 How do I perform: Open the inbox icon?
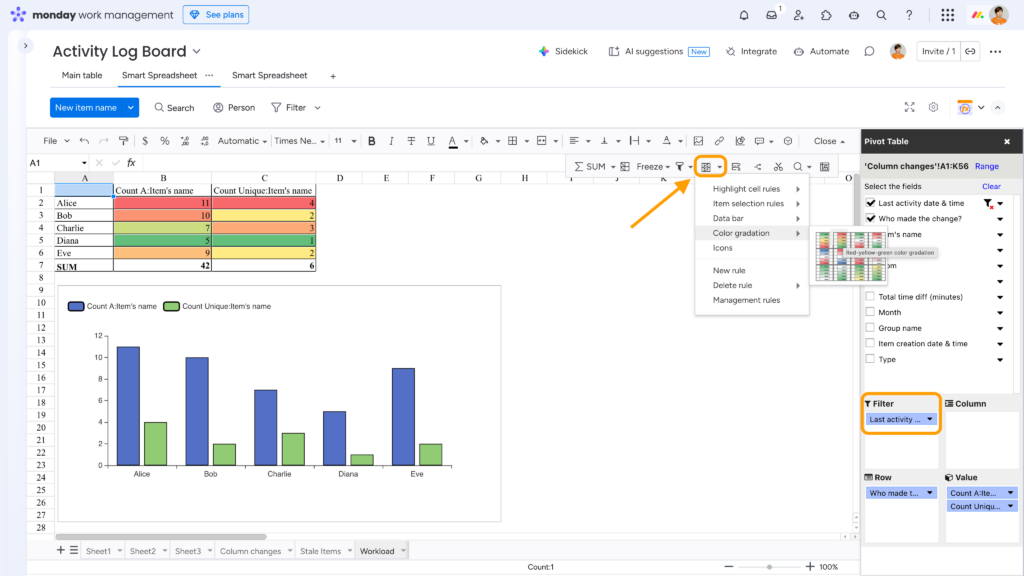771,15
